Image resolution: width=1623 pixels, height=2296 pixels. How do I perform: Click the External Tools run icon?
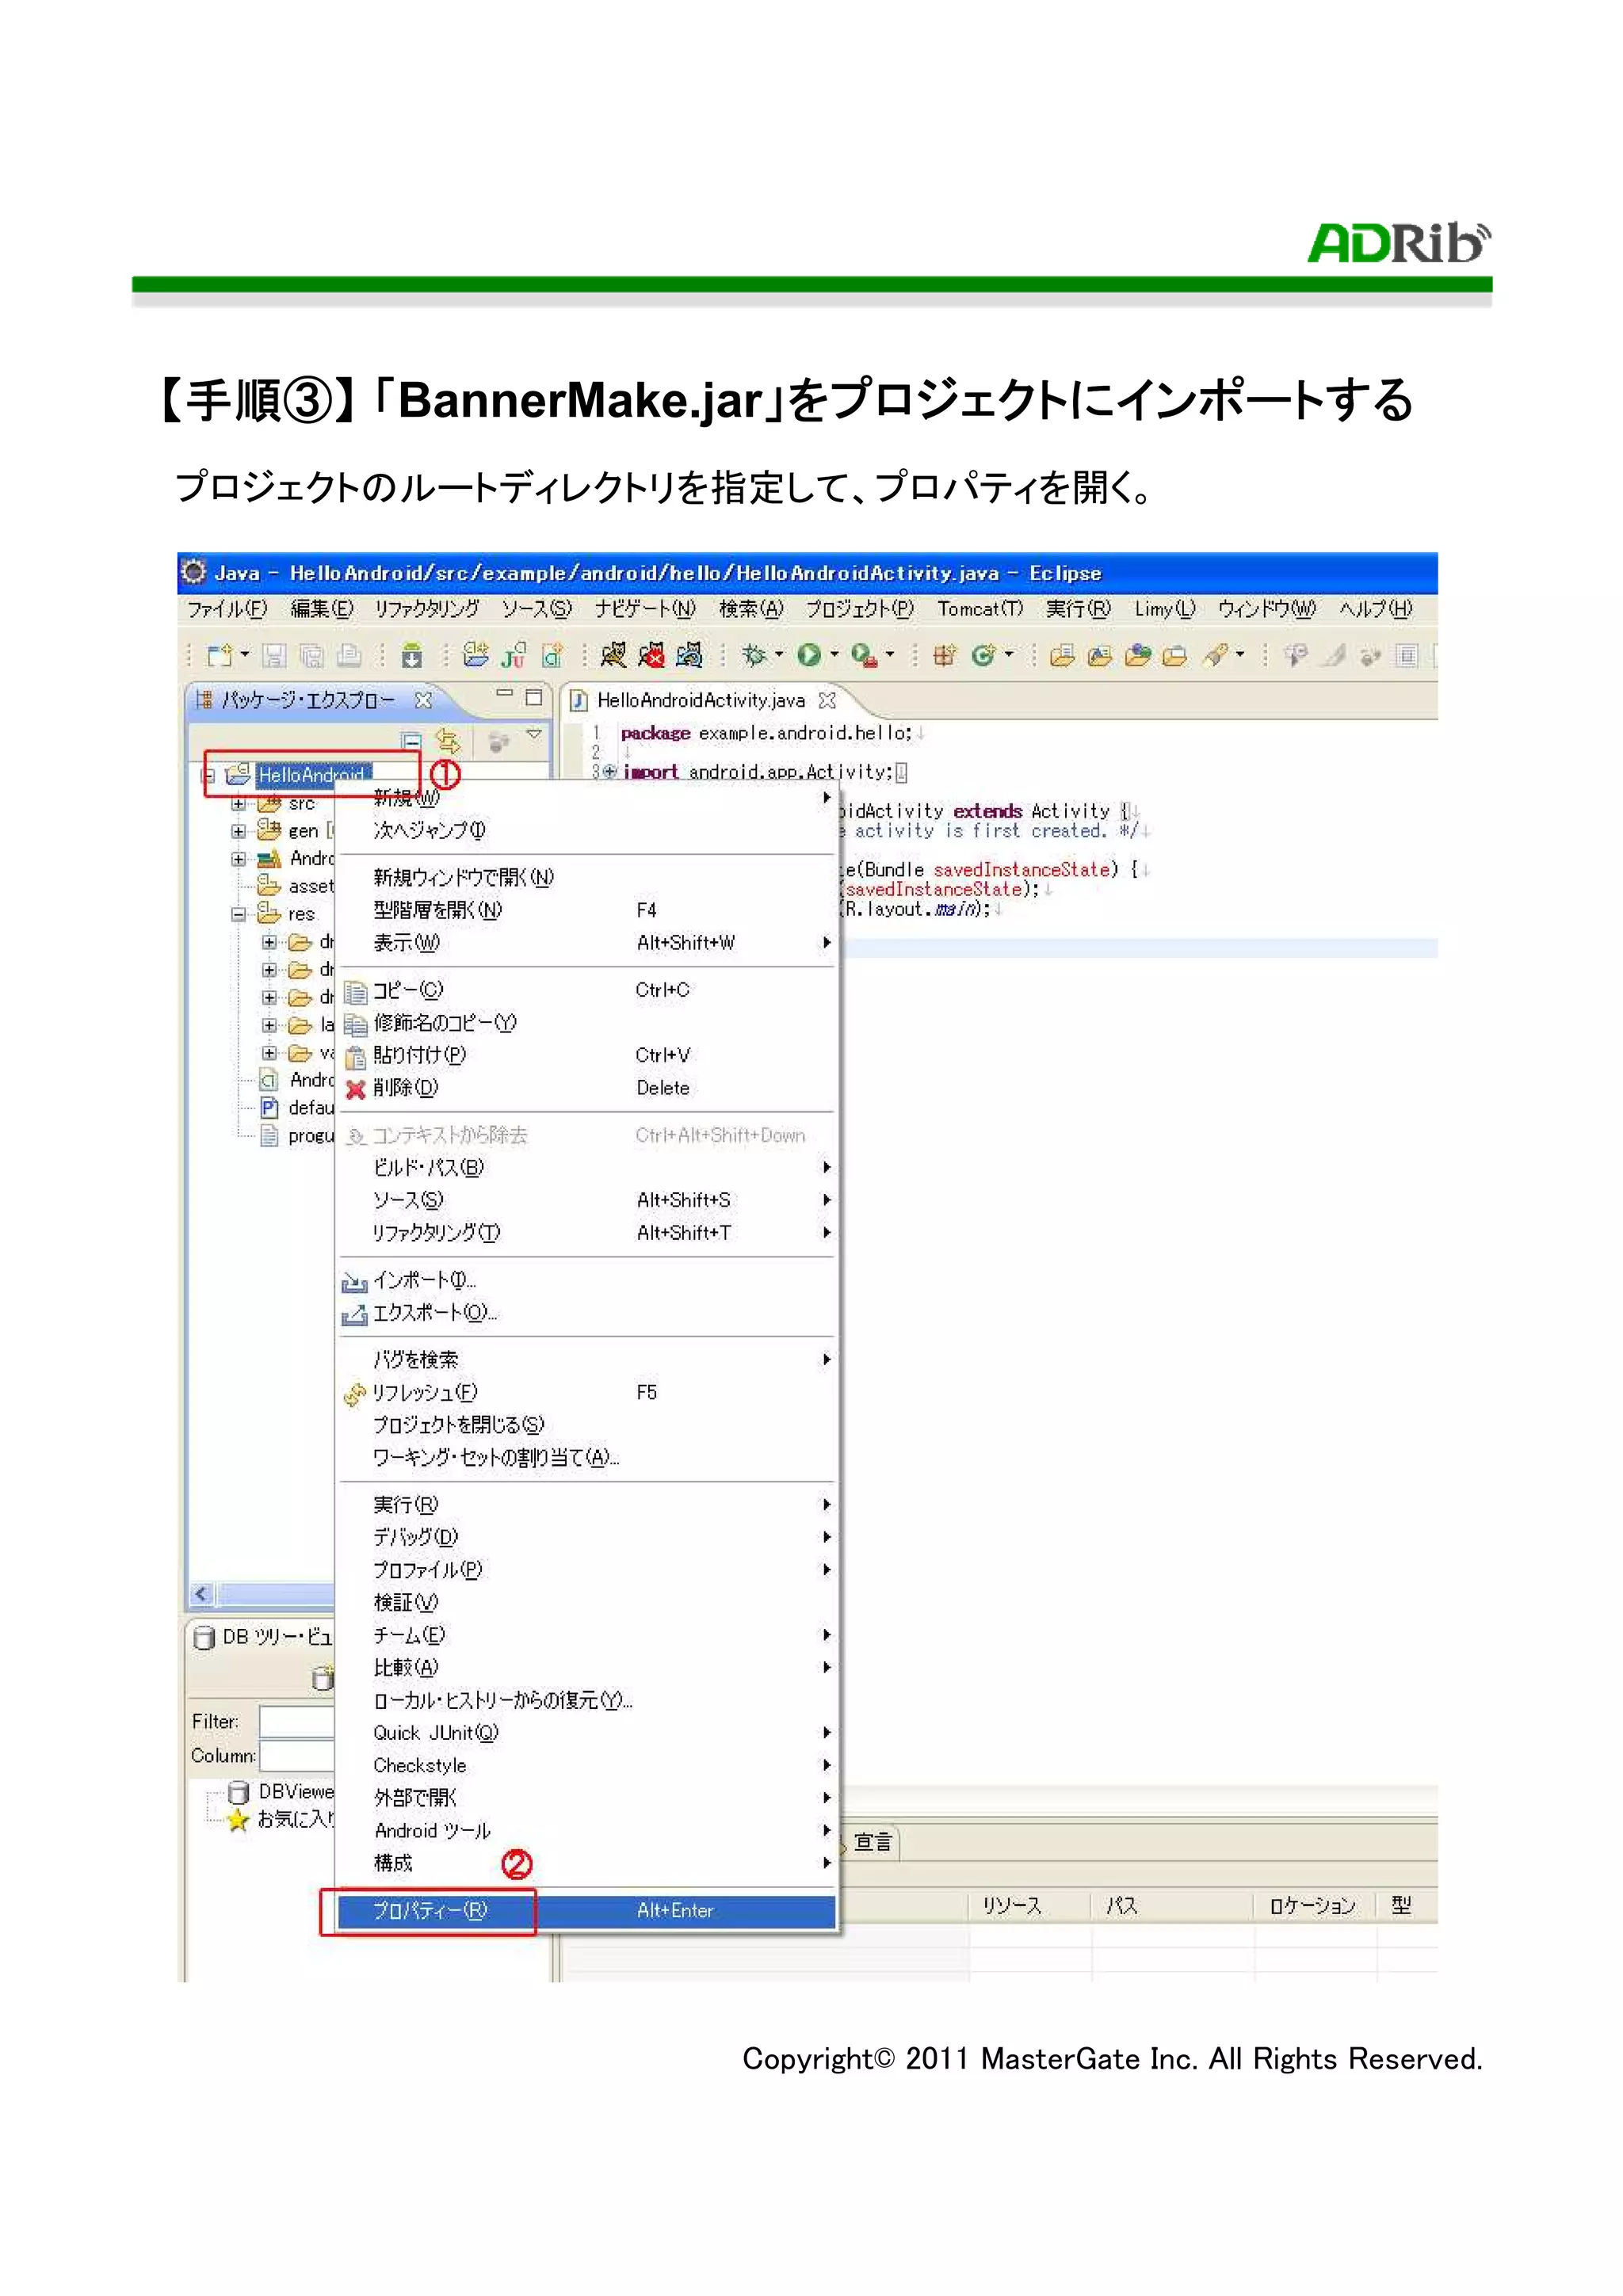tap(864, 656)
